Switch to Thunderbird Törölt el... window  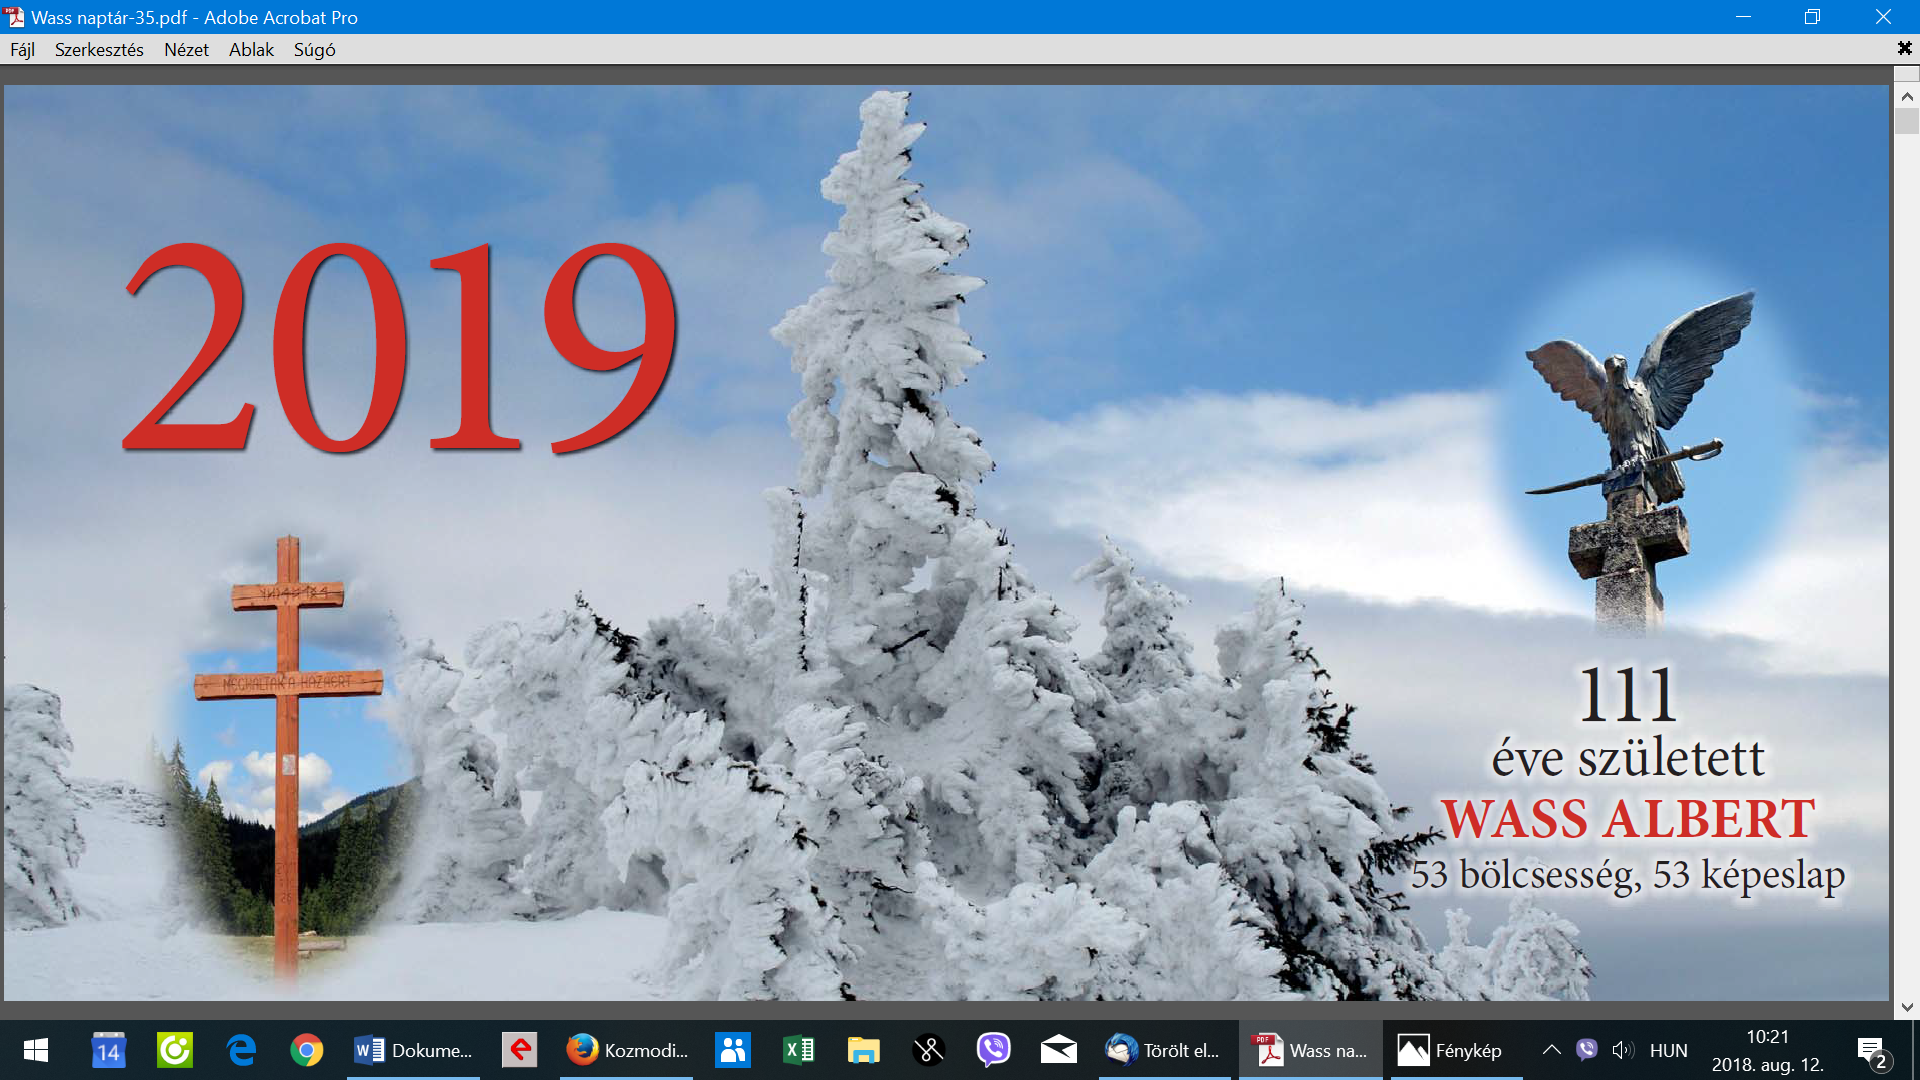tap(1165, 1050)
